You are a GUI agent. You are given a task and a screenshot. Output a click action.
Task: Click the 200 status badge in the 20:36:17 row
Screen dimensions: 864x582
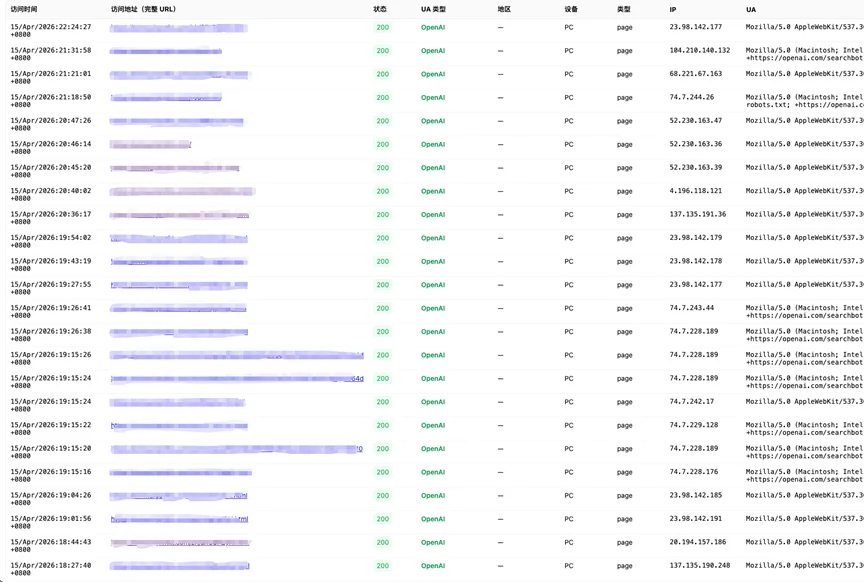[x=382, y=215]
